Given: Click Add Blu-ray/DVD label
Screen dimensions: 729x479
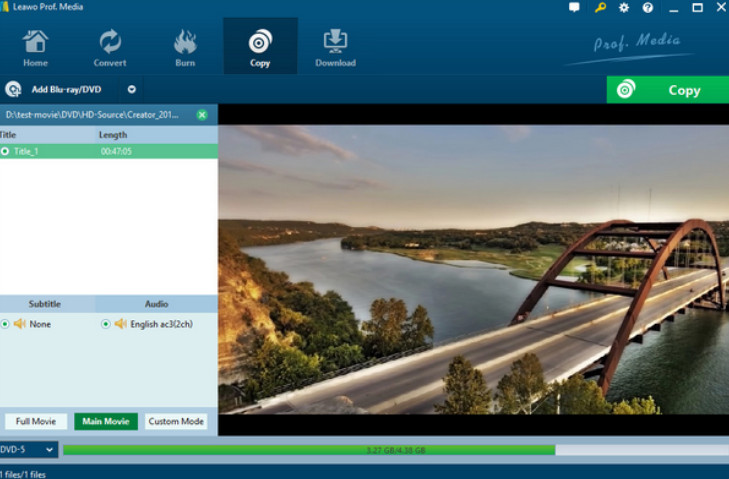Looking at the screenshot, I should click(66, 89).
